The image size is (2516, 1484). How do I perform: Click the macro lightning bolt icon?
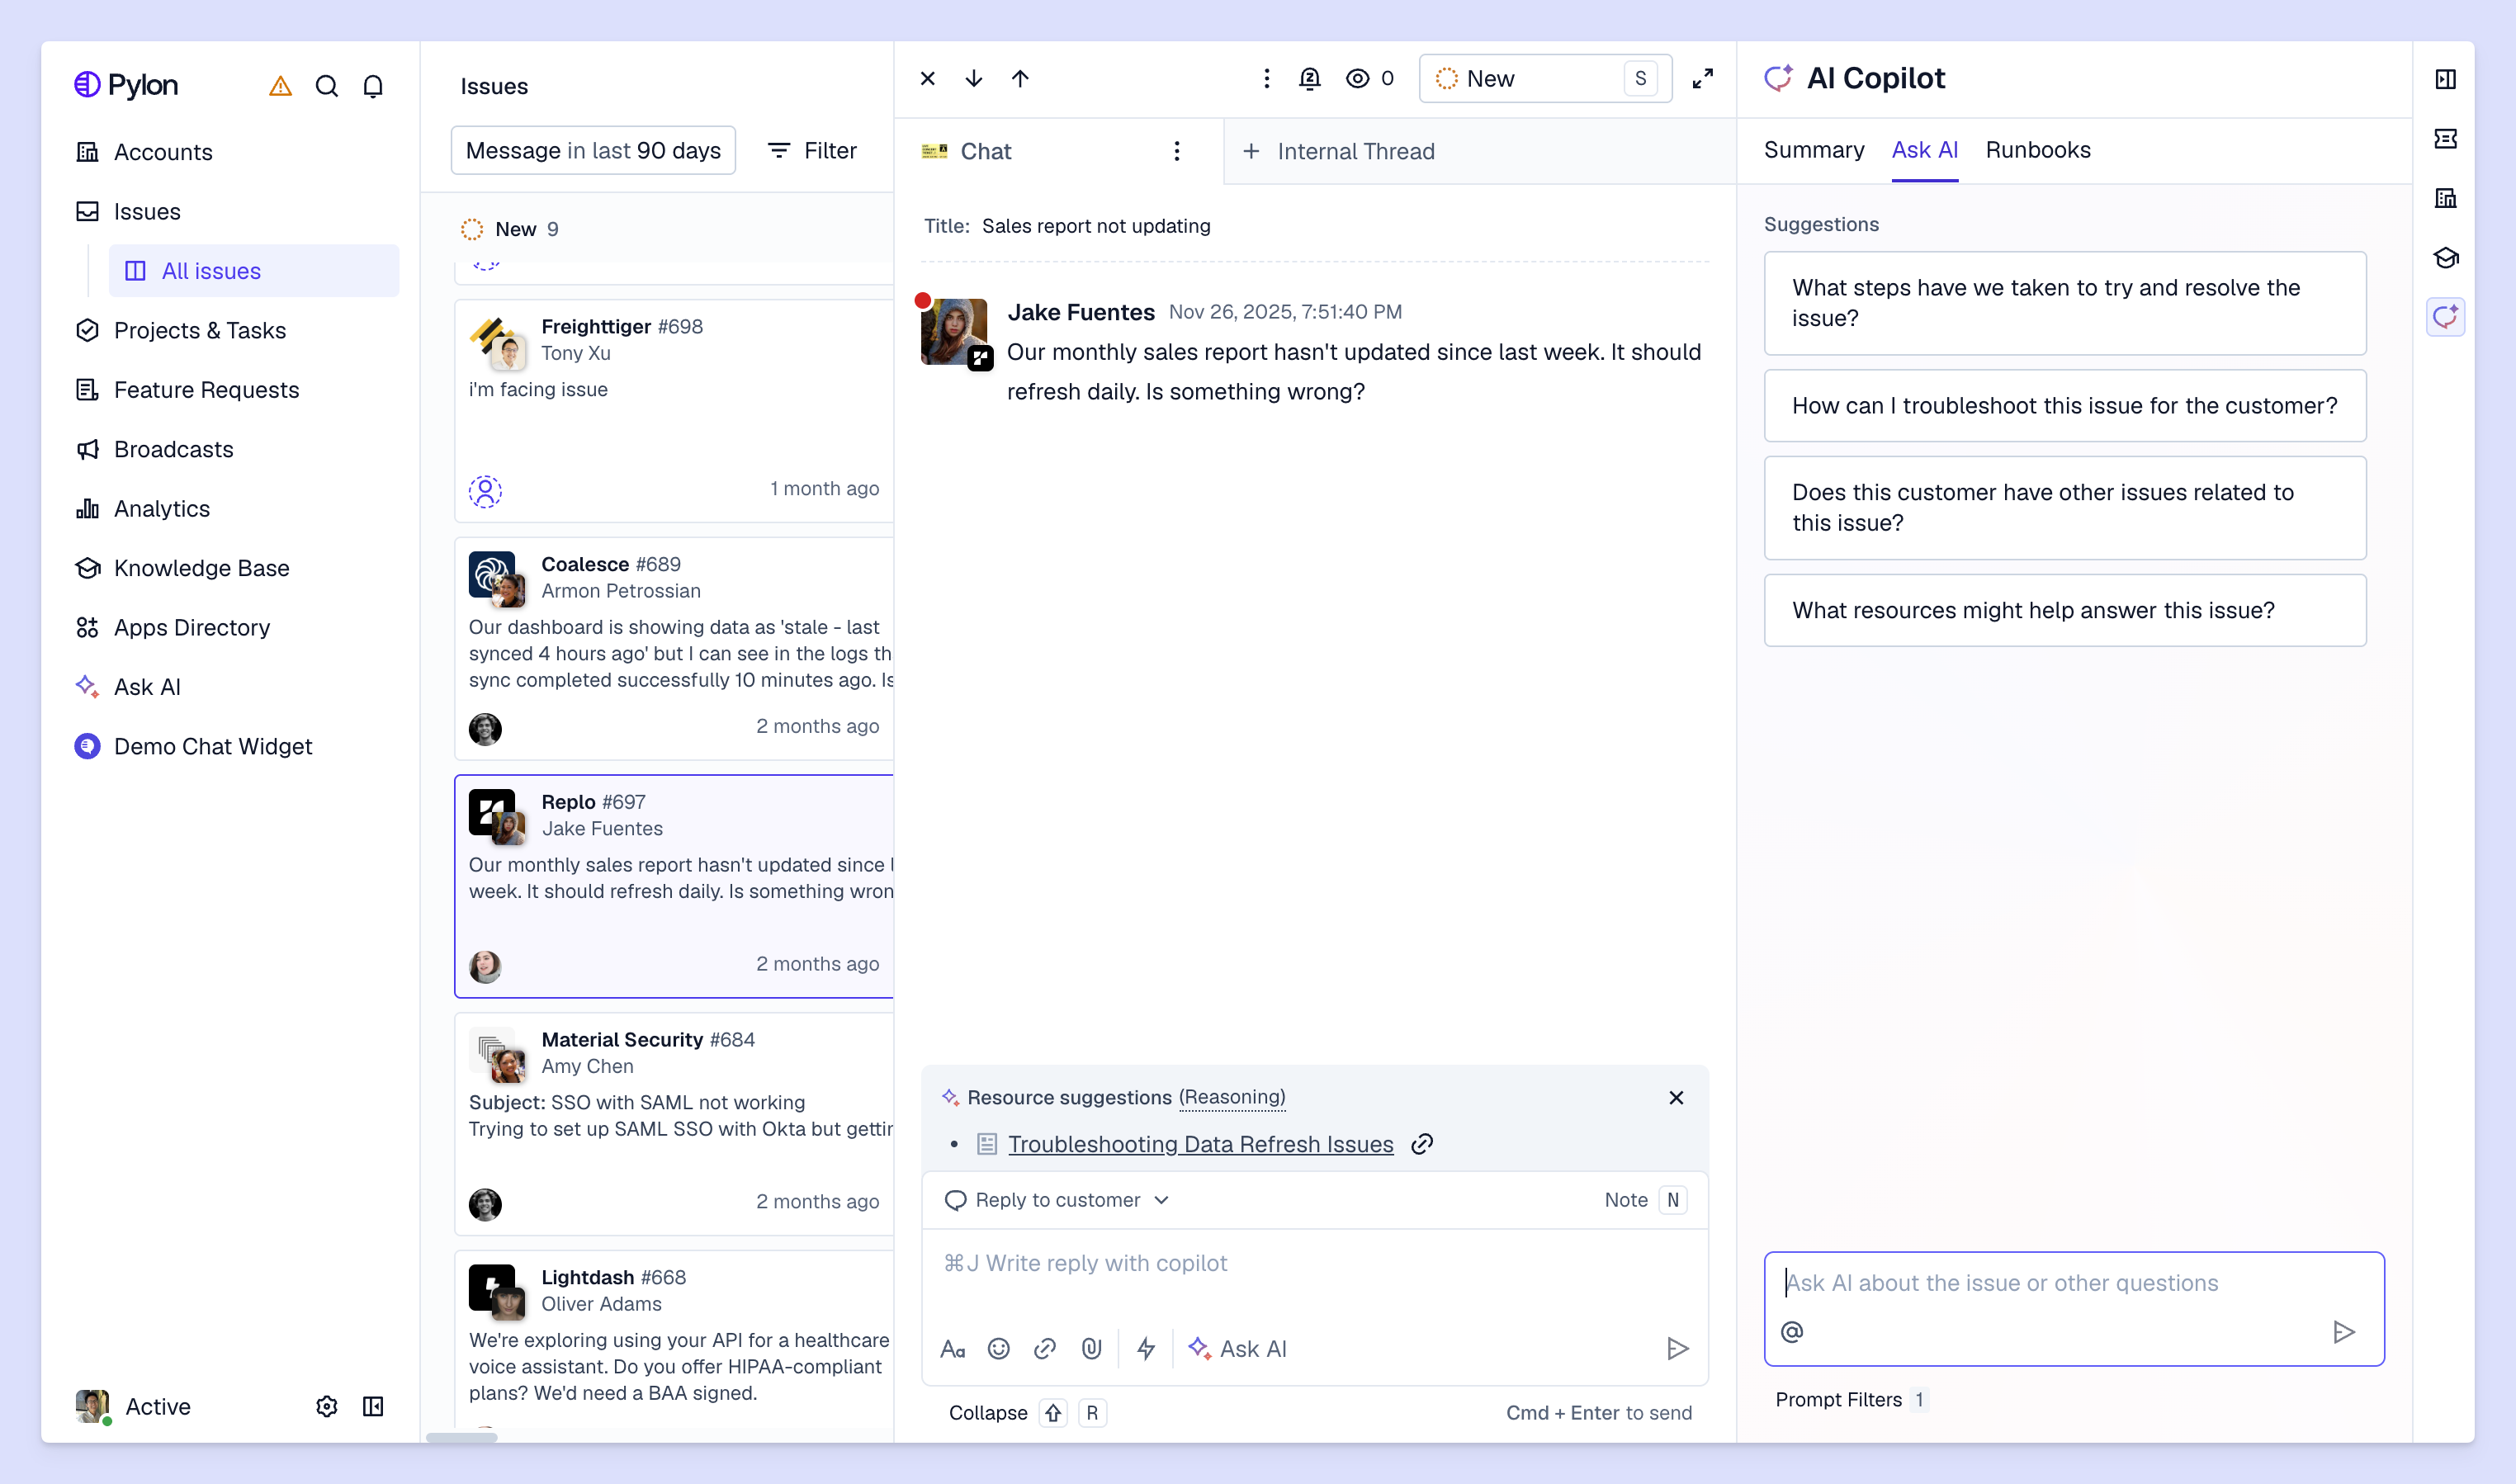1146,1348
